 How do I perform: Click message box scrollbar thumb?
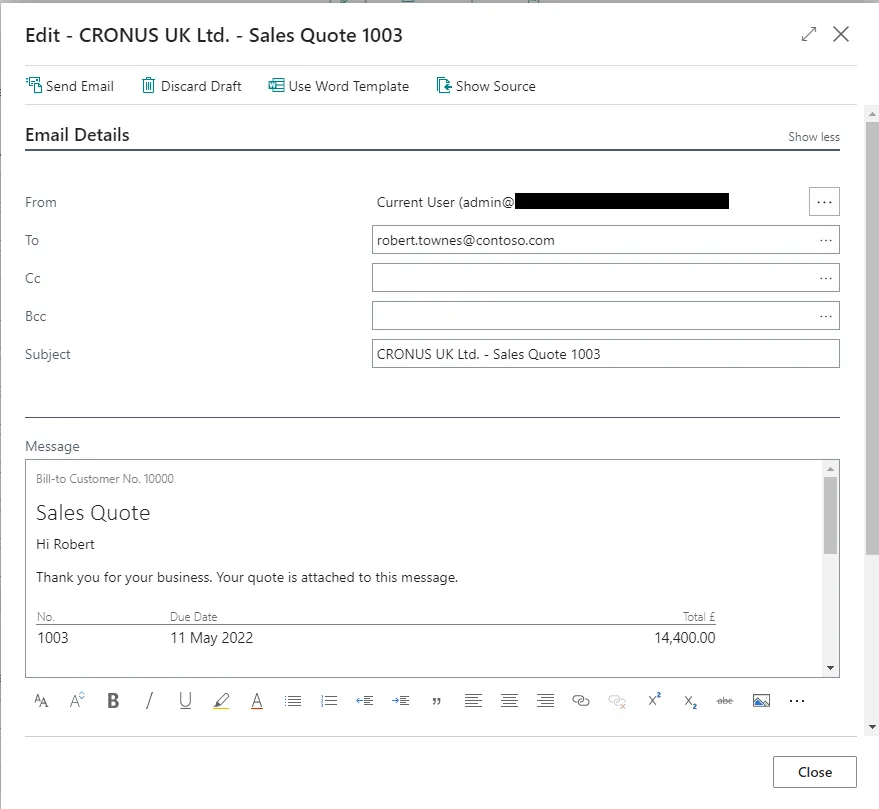(x=830, y=515)
